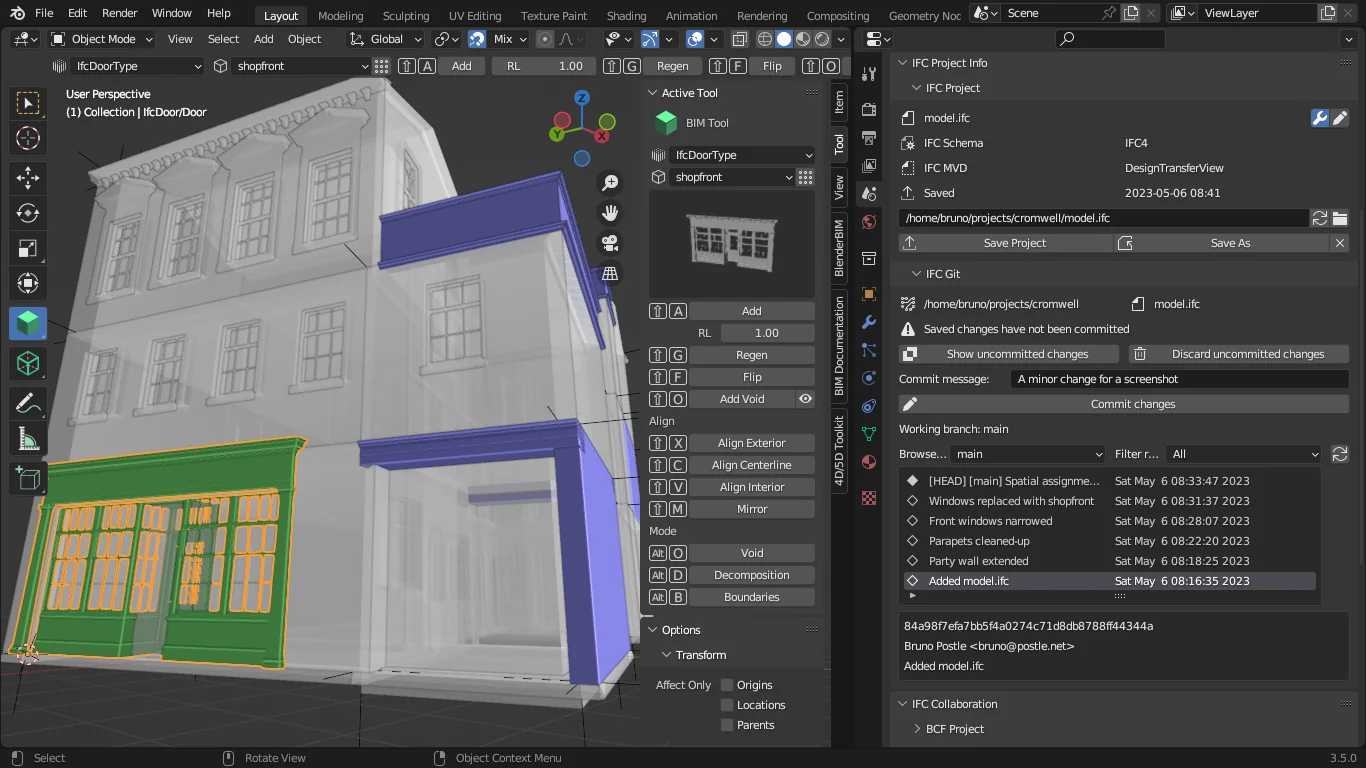The image size is (1366, 768).
Task: Select the Move tool in left toolbar
Action: pyautogui.click(x=28, y=178)
